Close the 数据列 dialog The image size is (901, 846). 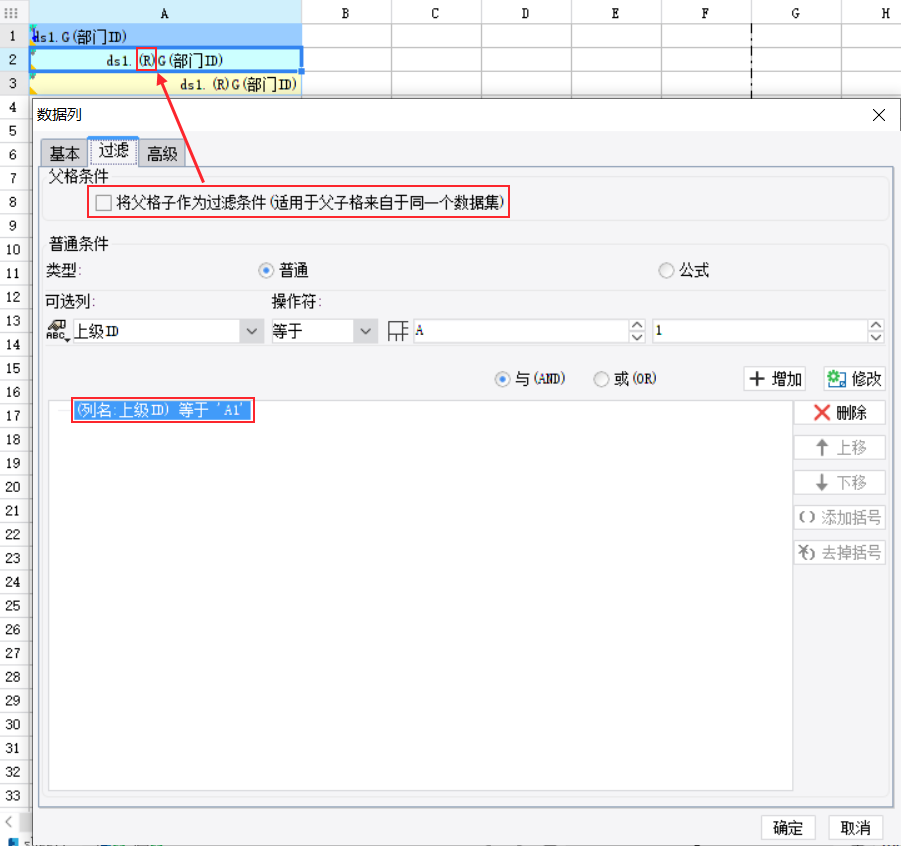[879, 115]
